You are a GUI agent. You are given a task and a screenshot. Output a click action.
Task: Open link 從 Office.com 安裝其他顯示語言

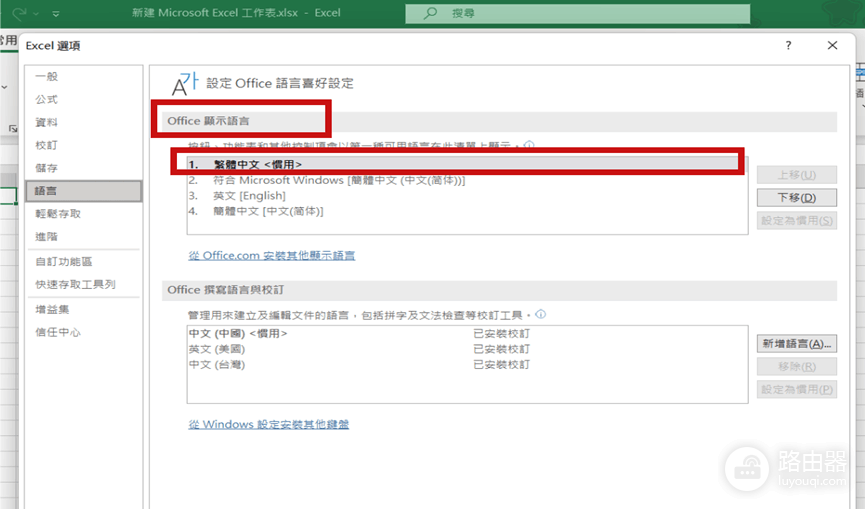click(x=271, y=255)
